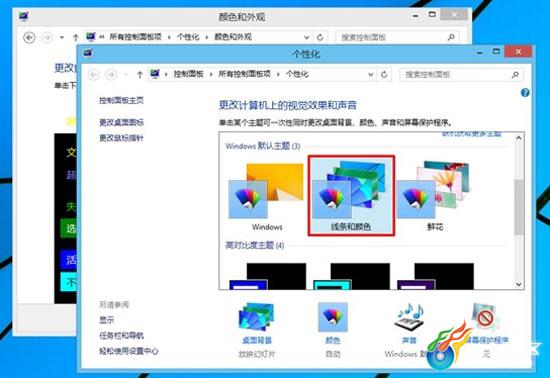The width and height of the screenshot is (550, 378).
Task: Click the theme list scrollbar thumb
Action: (519, 207)
